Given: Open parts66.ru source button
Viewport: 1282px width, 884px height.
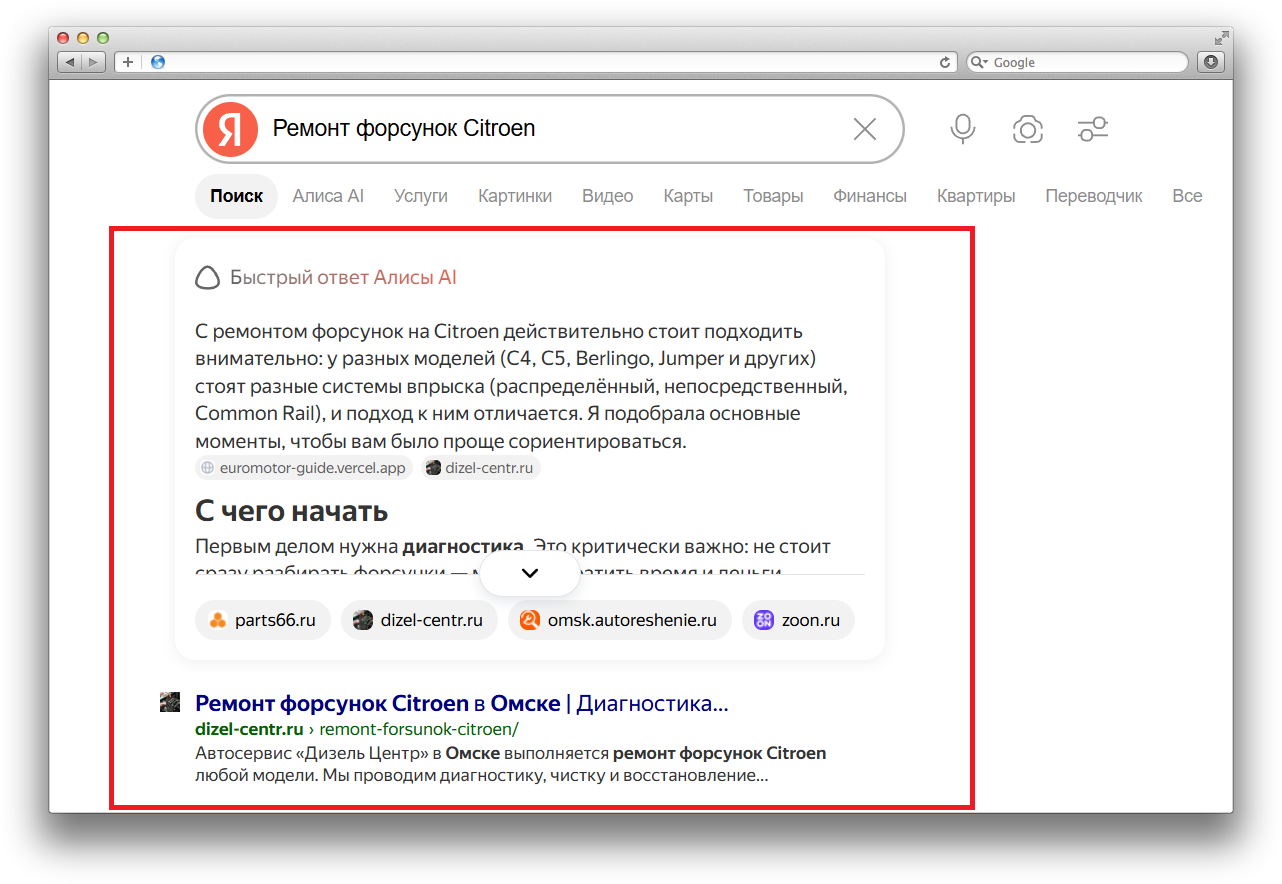Looking at the screenshot, I should (x=263, y=620).
